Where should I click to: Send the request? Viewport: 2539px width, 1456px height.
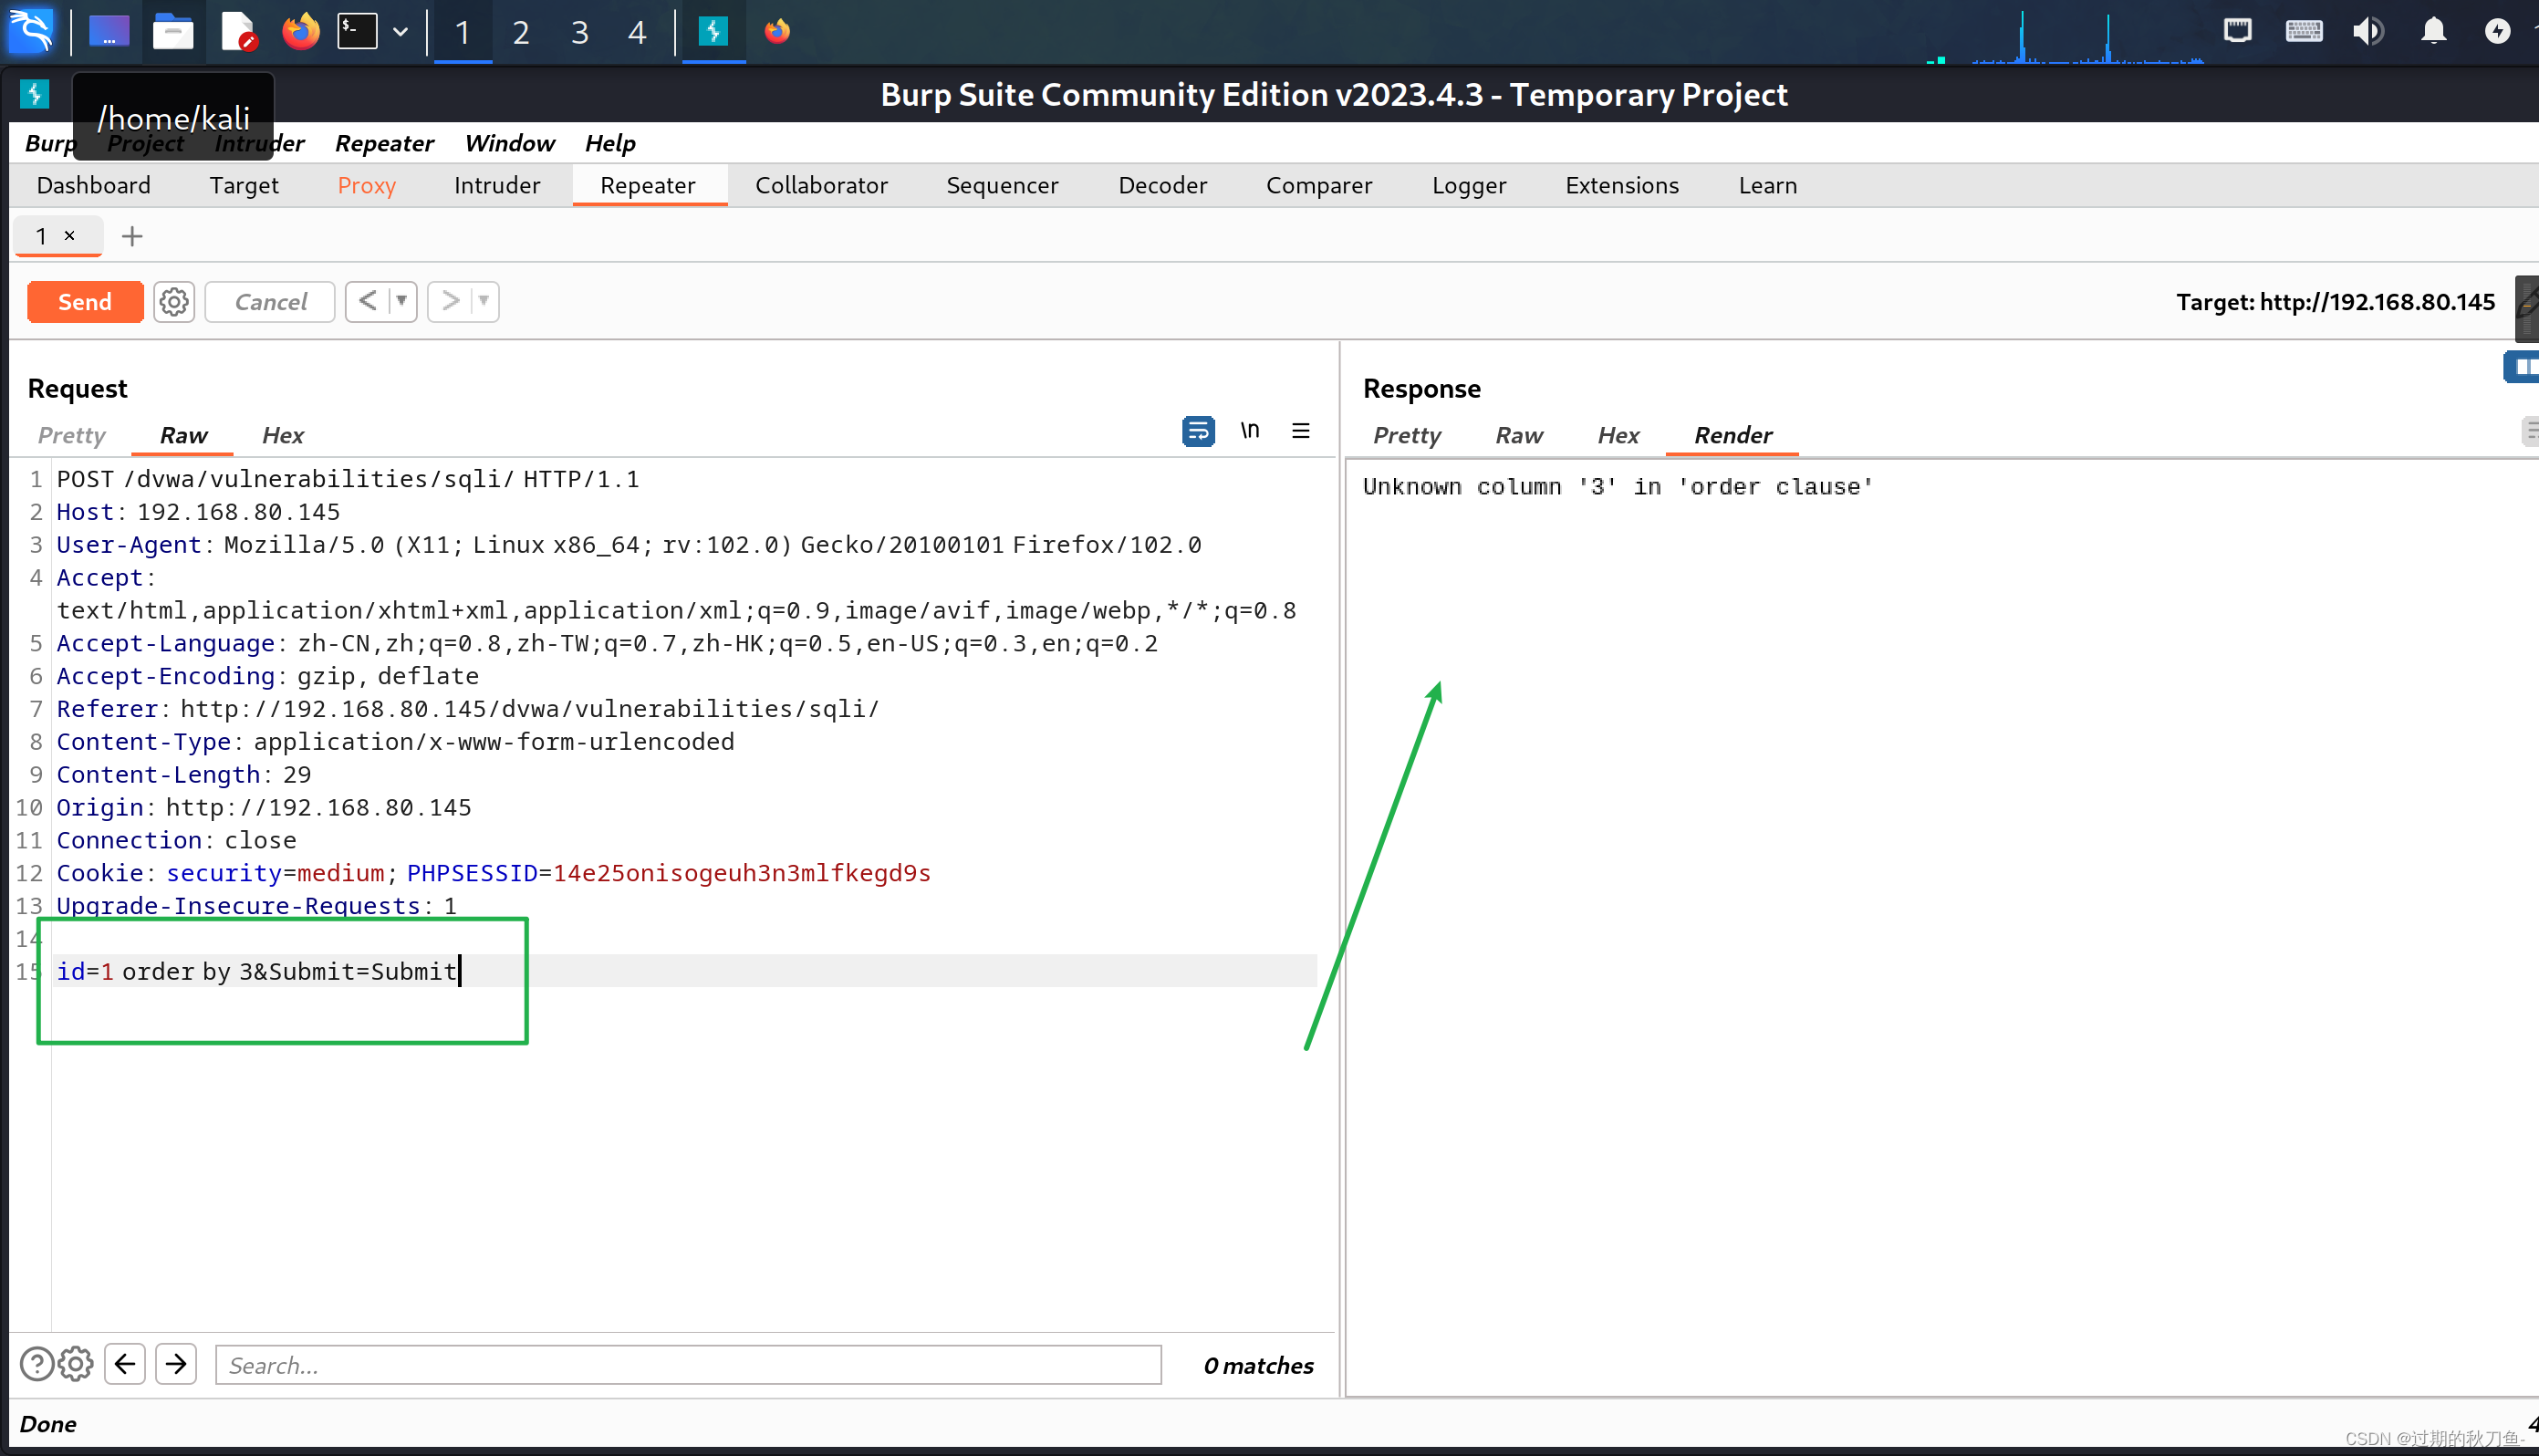click(x=85, y=301)
